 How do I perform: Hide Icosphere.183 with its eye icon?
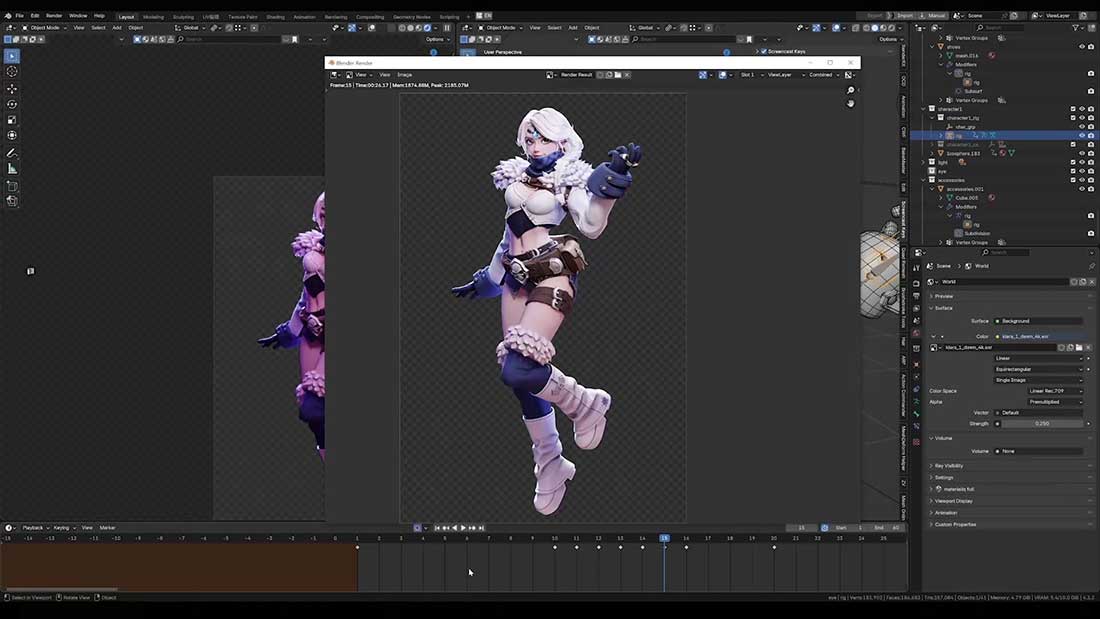(1082, 153)
